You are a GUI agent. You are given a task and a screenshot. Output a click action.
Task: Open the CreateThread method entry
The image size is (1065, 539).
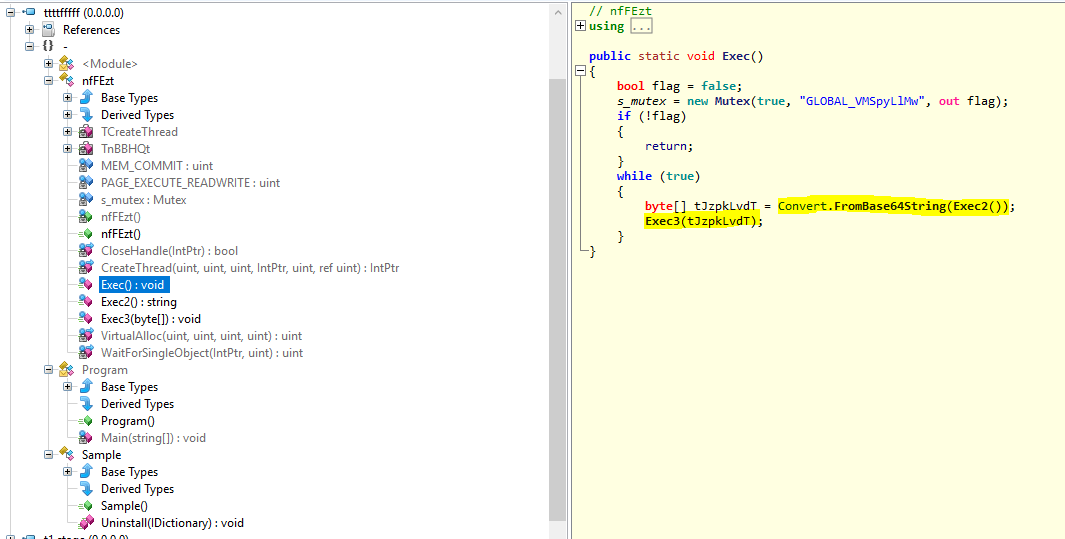coord(250,267)
